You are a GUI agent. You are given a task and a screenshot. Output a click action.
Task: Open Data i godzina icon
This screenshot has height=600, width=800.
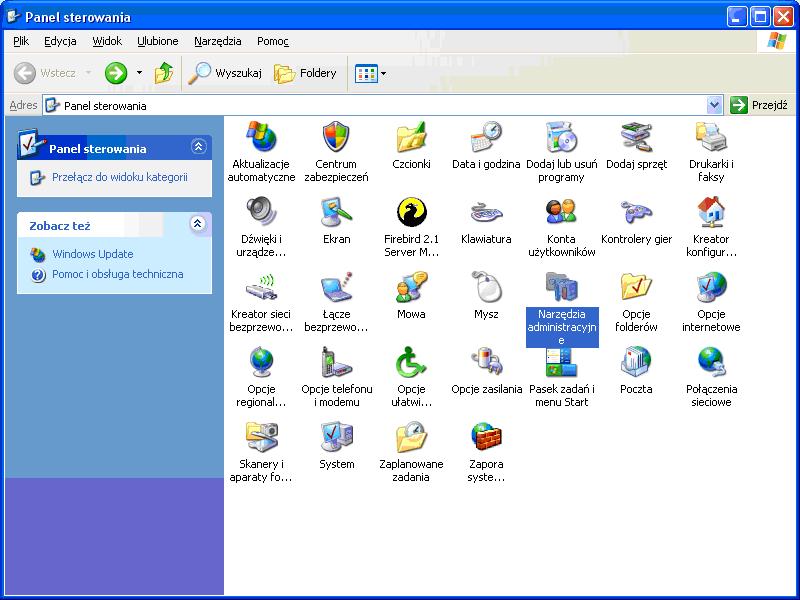coord(486,138)
